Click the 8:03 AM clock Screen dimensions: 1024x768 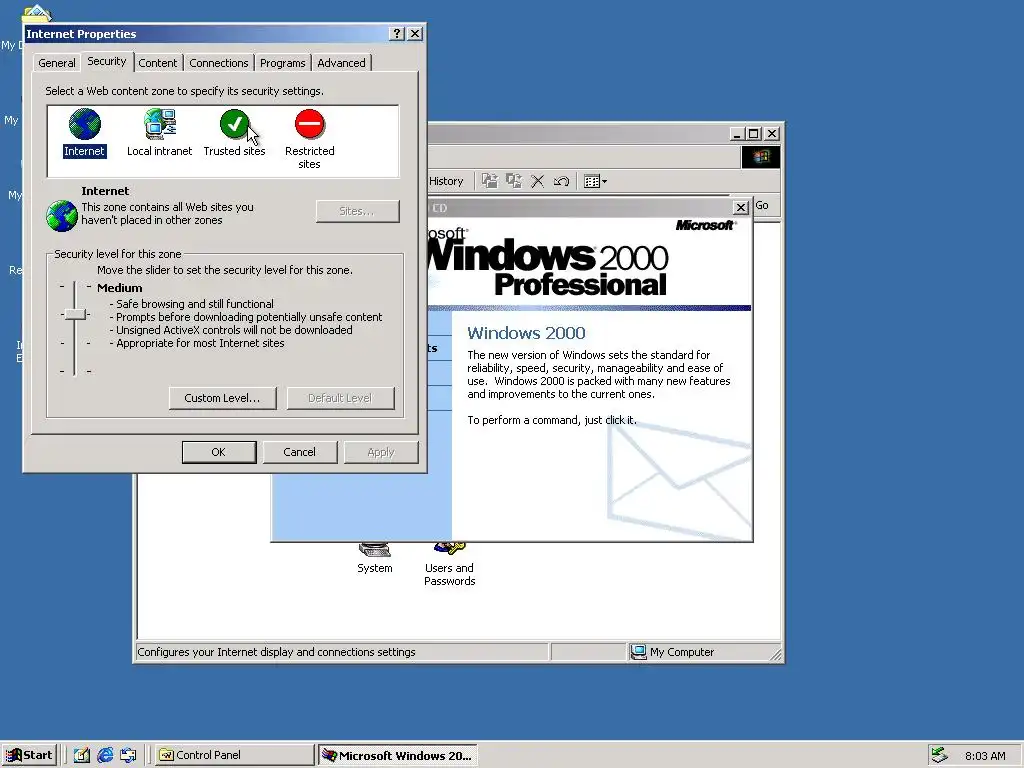click(x=985, y=756)
